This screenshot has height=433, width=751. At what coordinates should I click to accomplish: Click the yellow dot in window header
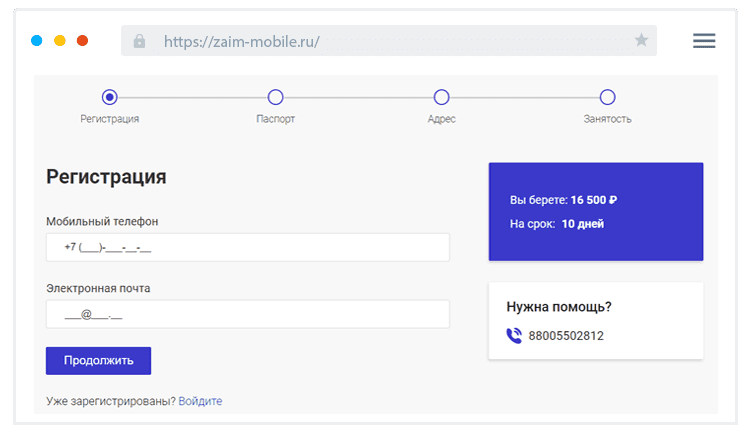pos(60,41)
